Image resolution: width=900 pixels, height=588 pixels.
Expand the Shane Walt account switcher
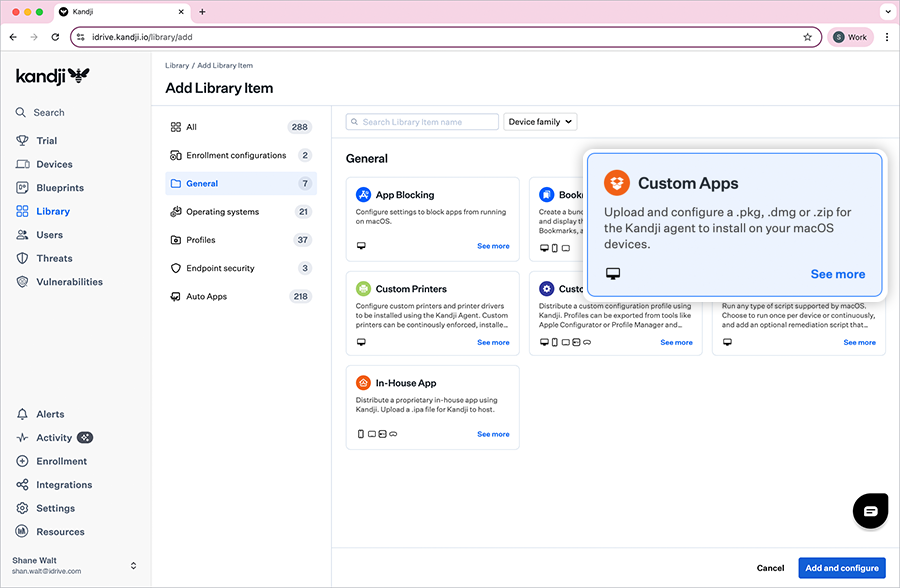pos(133,566)
